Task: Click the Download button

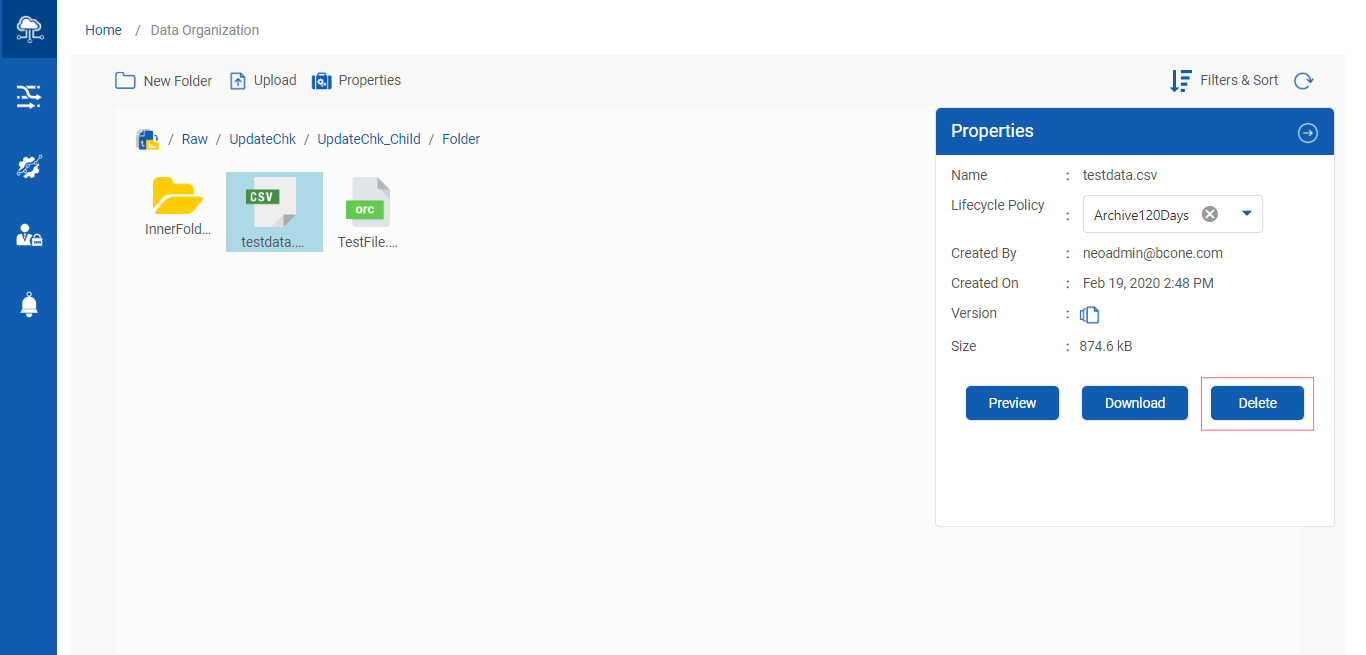Action: (x=1135, y=403)
